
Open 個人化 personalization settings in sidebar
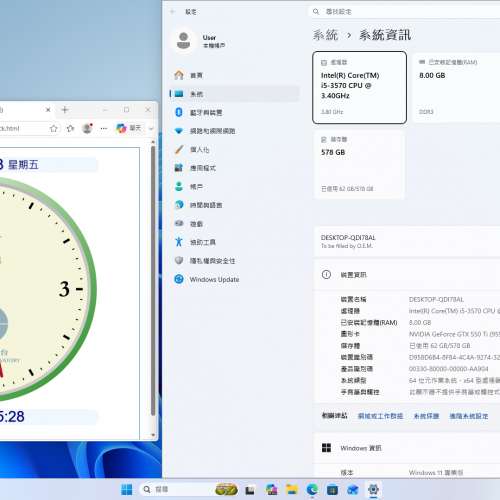tap(234, 150)
